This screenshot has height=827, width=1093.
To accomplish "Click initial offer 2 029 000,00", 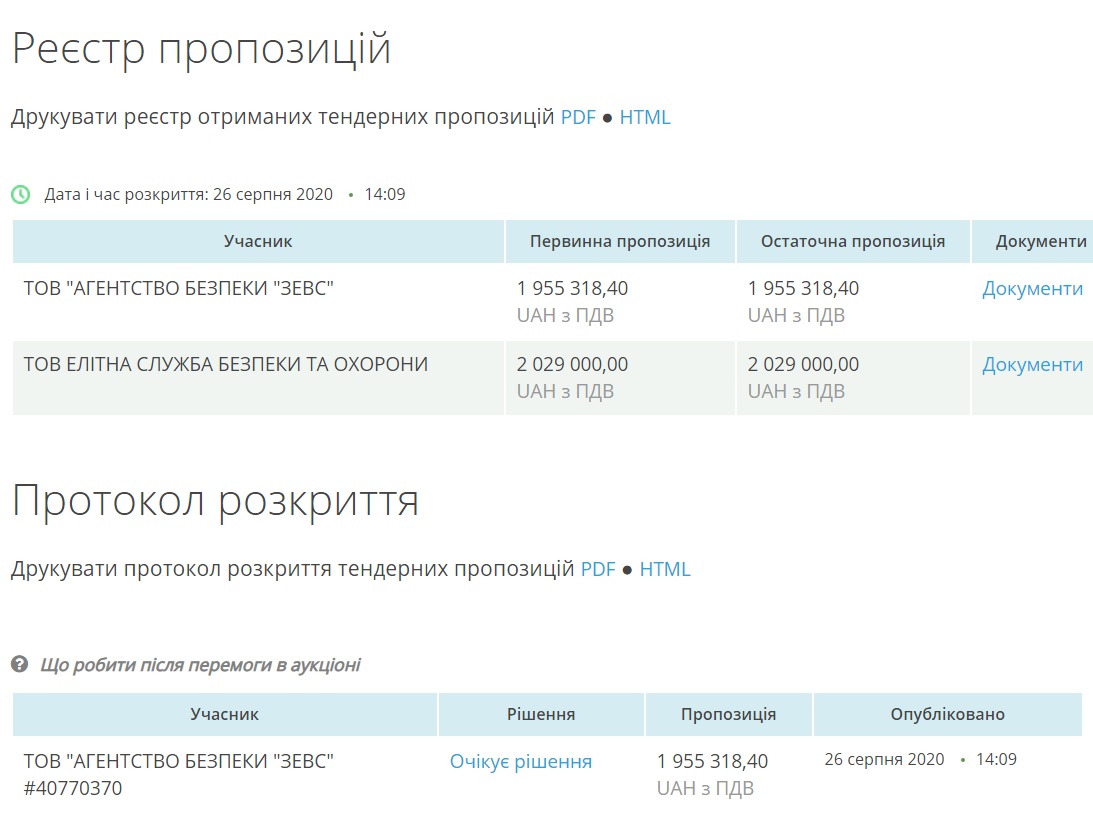I will [572, 364].
